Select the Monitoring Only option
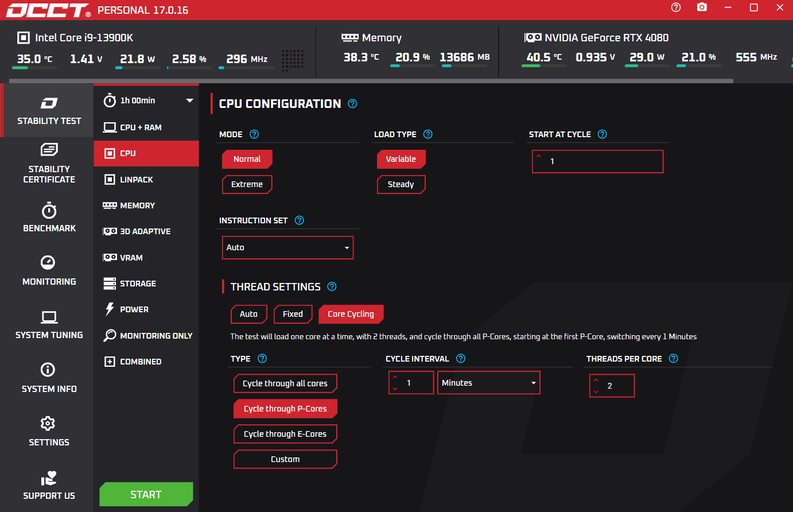The height and width of the screenshot is (512, 793). tap(146, 335)
